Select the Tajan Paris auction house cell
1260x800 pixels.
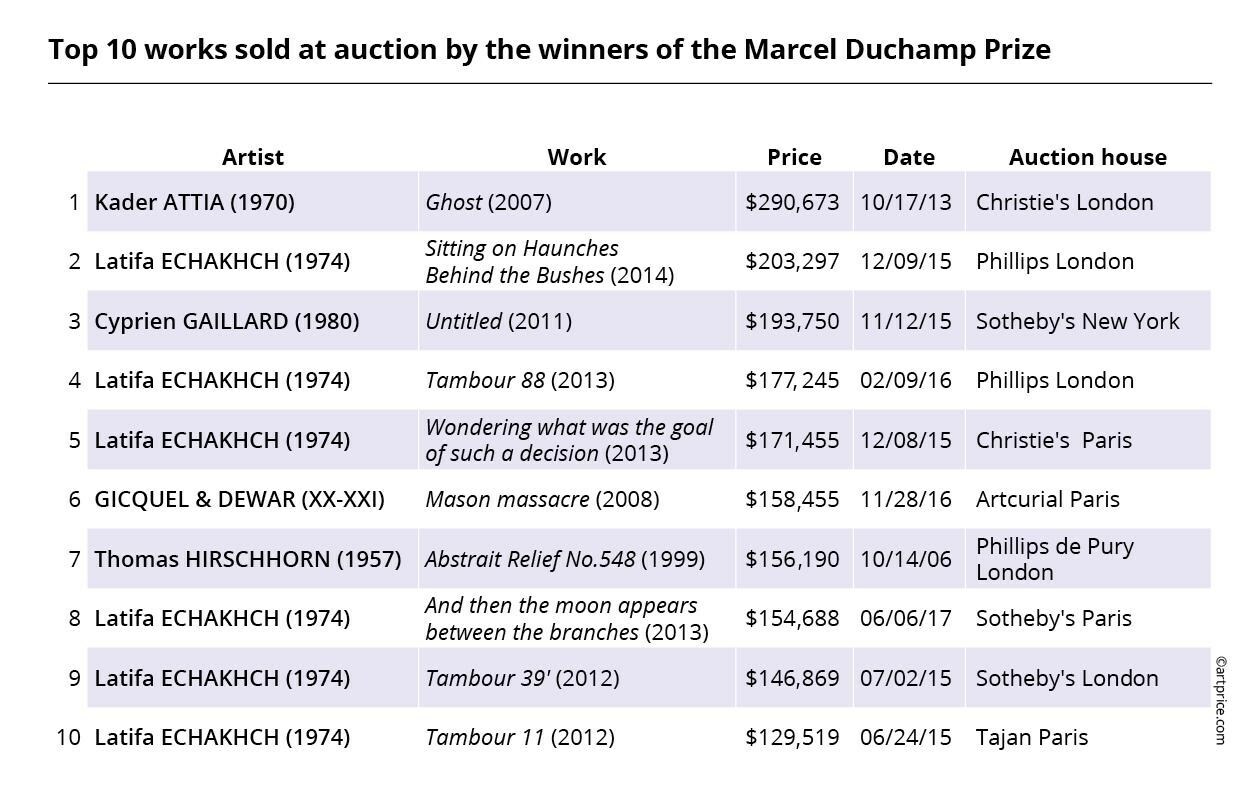(x=1031, y=737)
